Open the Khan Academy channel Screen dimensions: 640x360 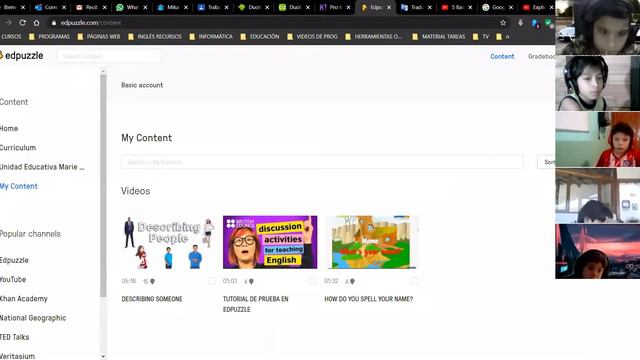click(x=24, y=299)
